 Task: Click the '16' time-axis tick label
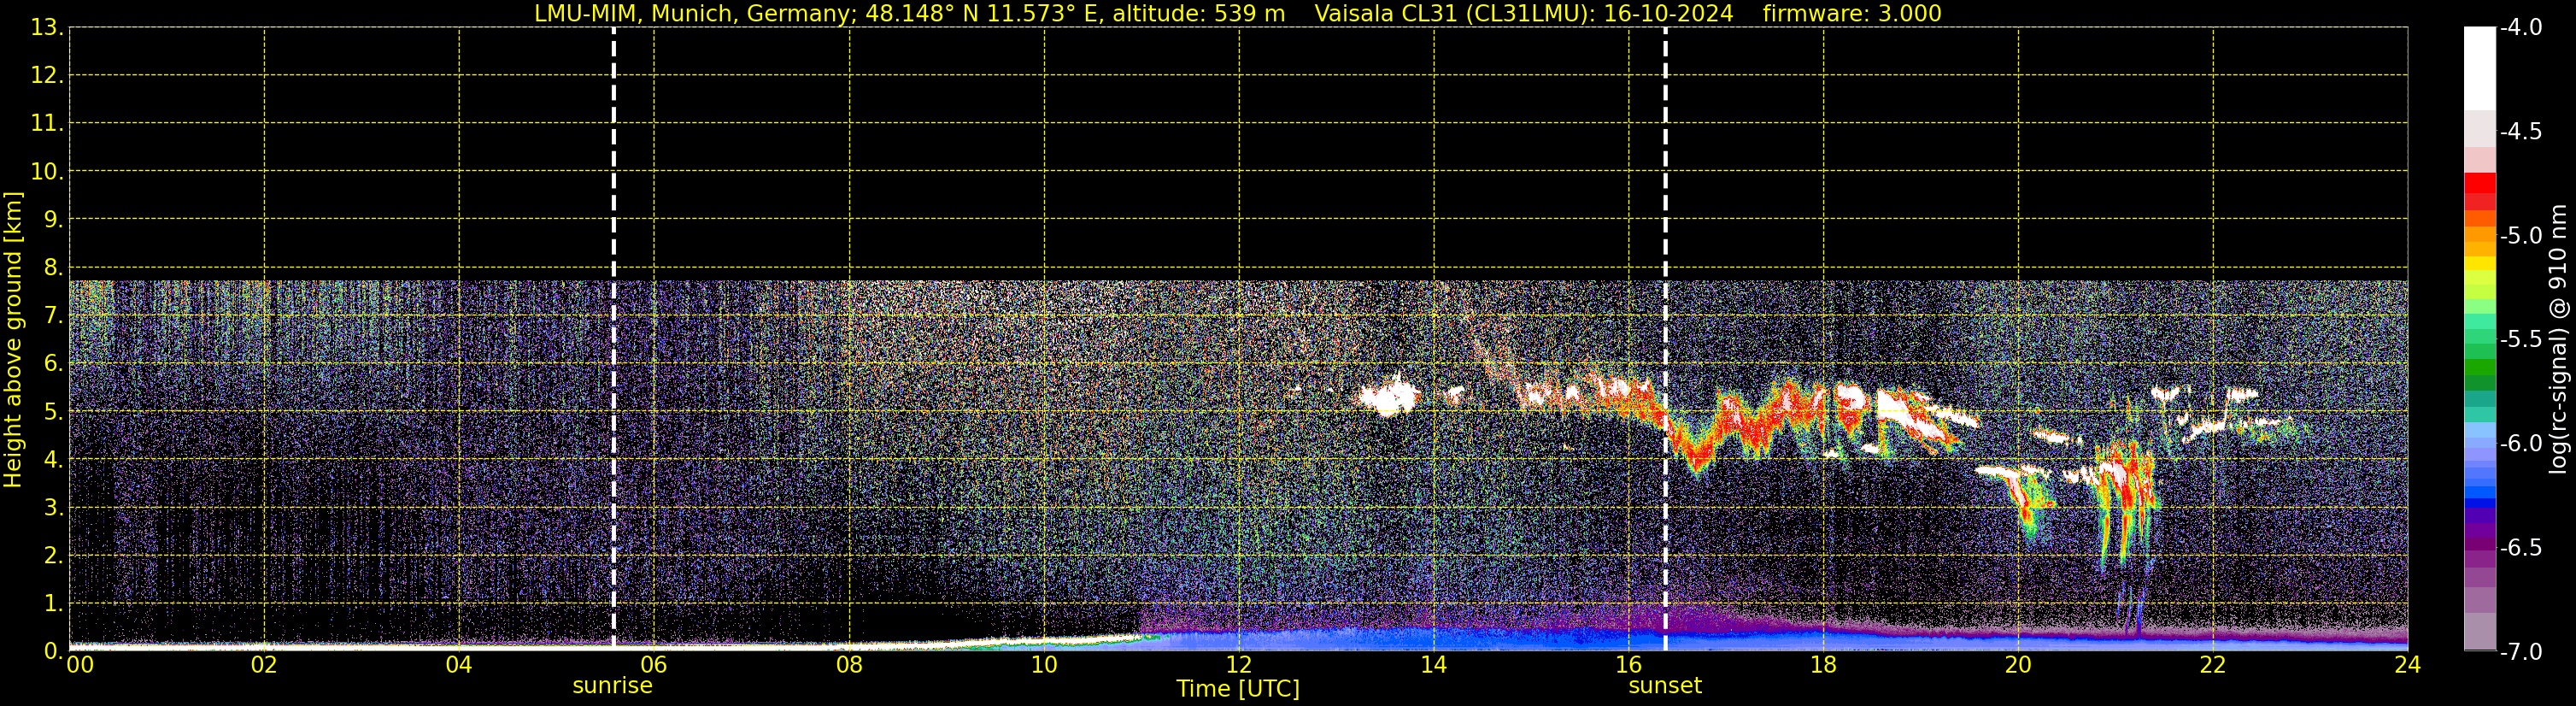coord(1629,665)
